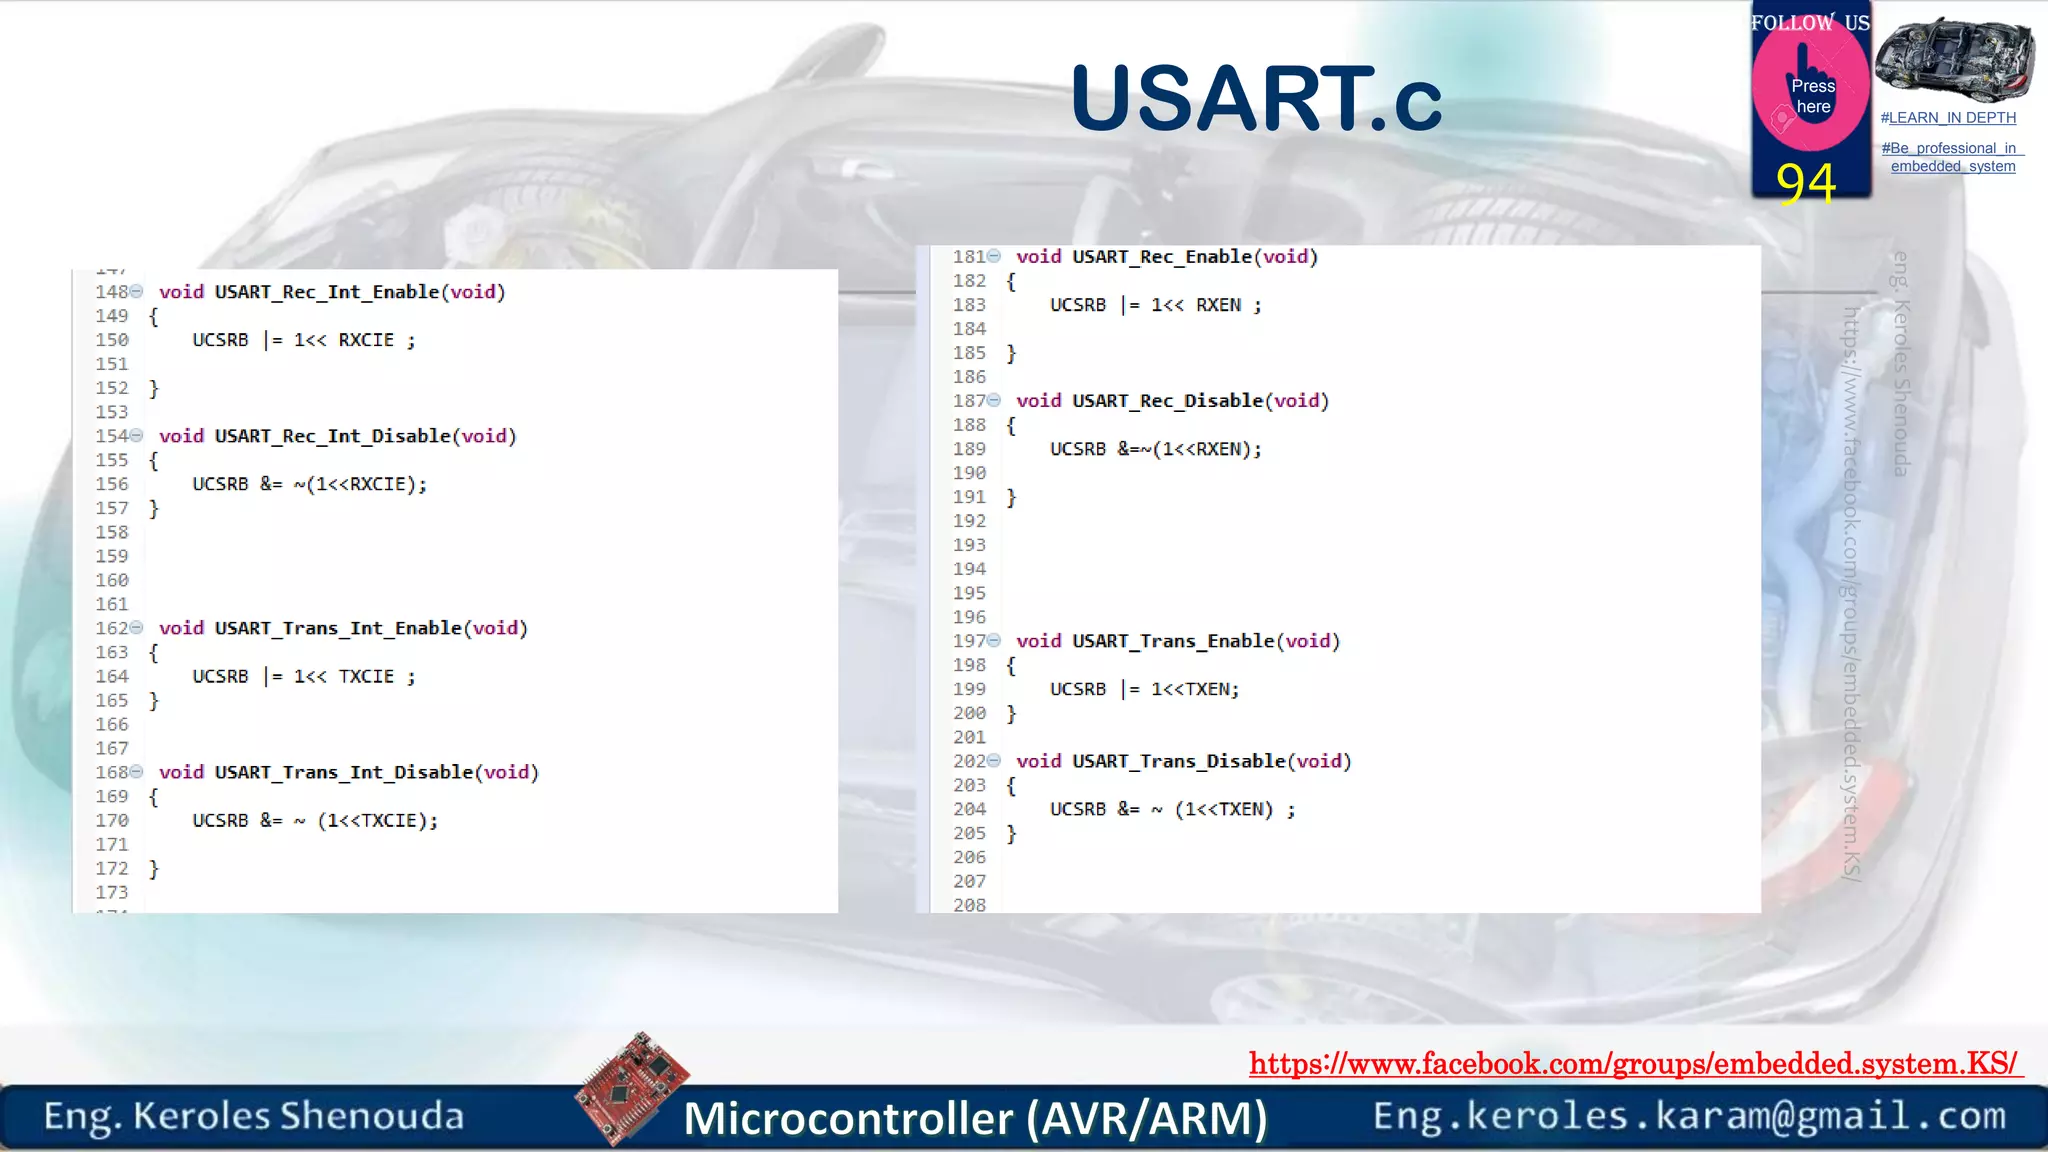
Task: Collapse USART_Trans_Disable function at line 202
Action: tap(994, 760)
